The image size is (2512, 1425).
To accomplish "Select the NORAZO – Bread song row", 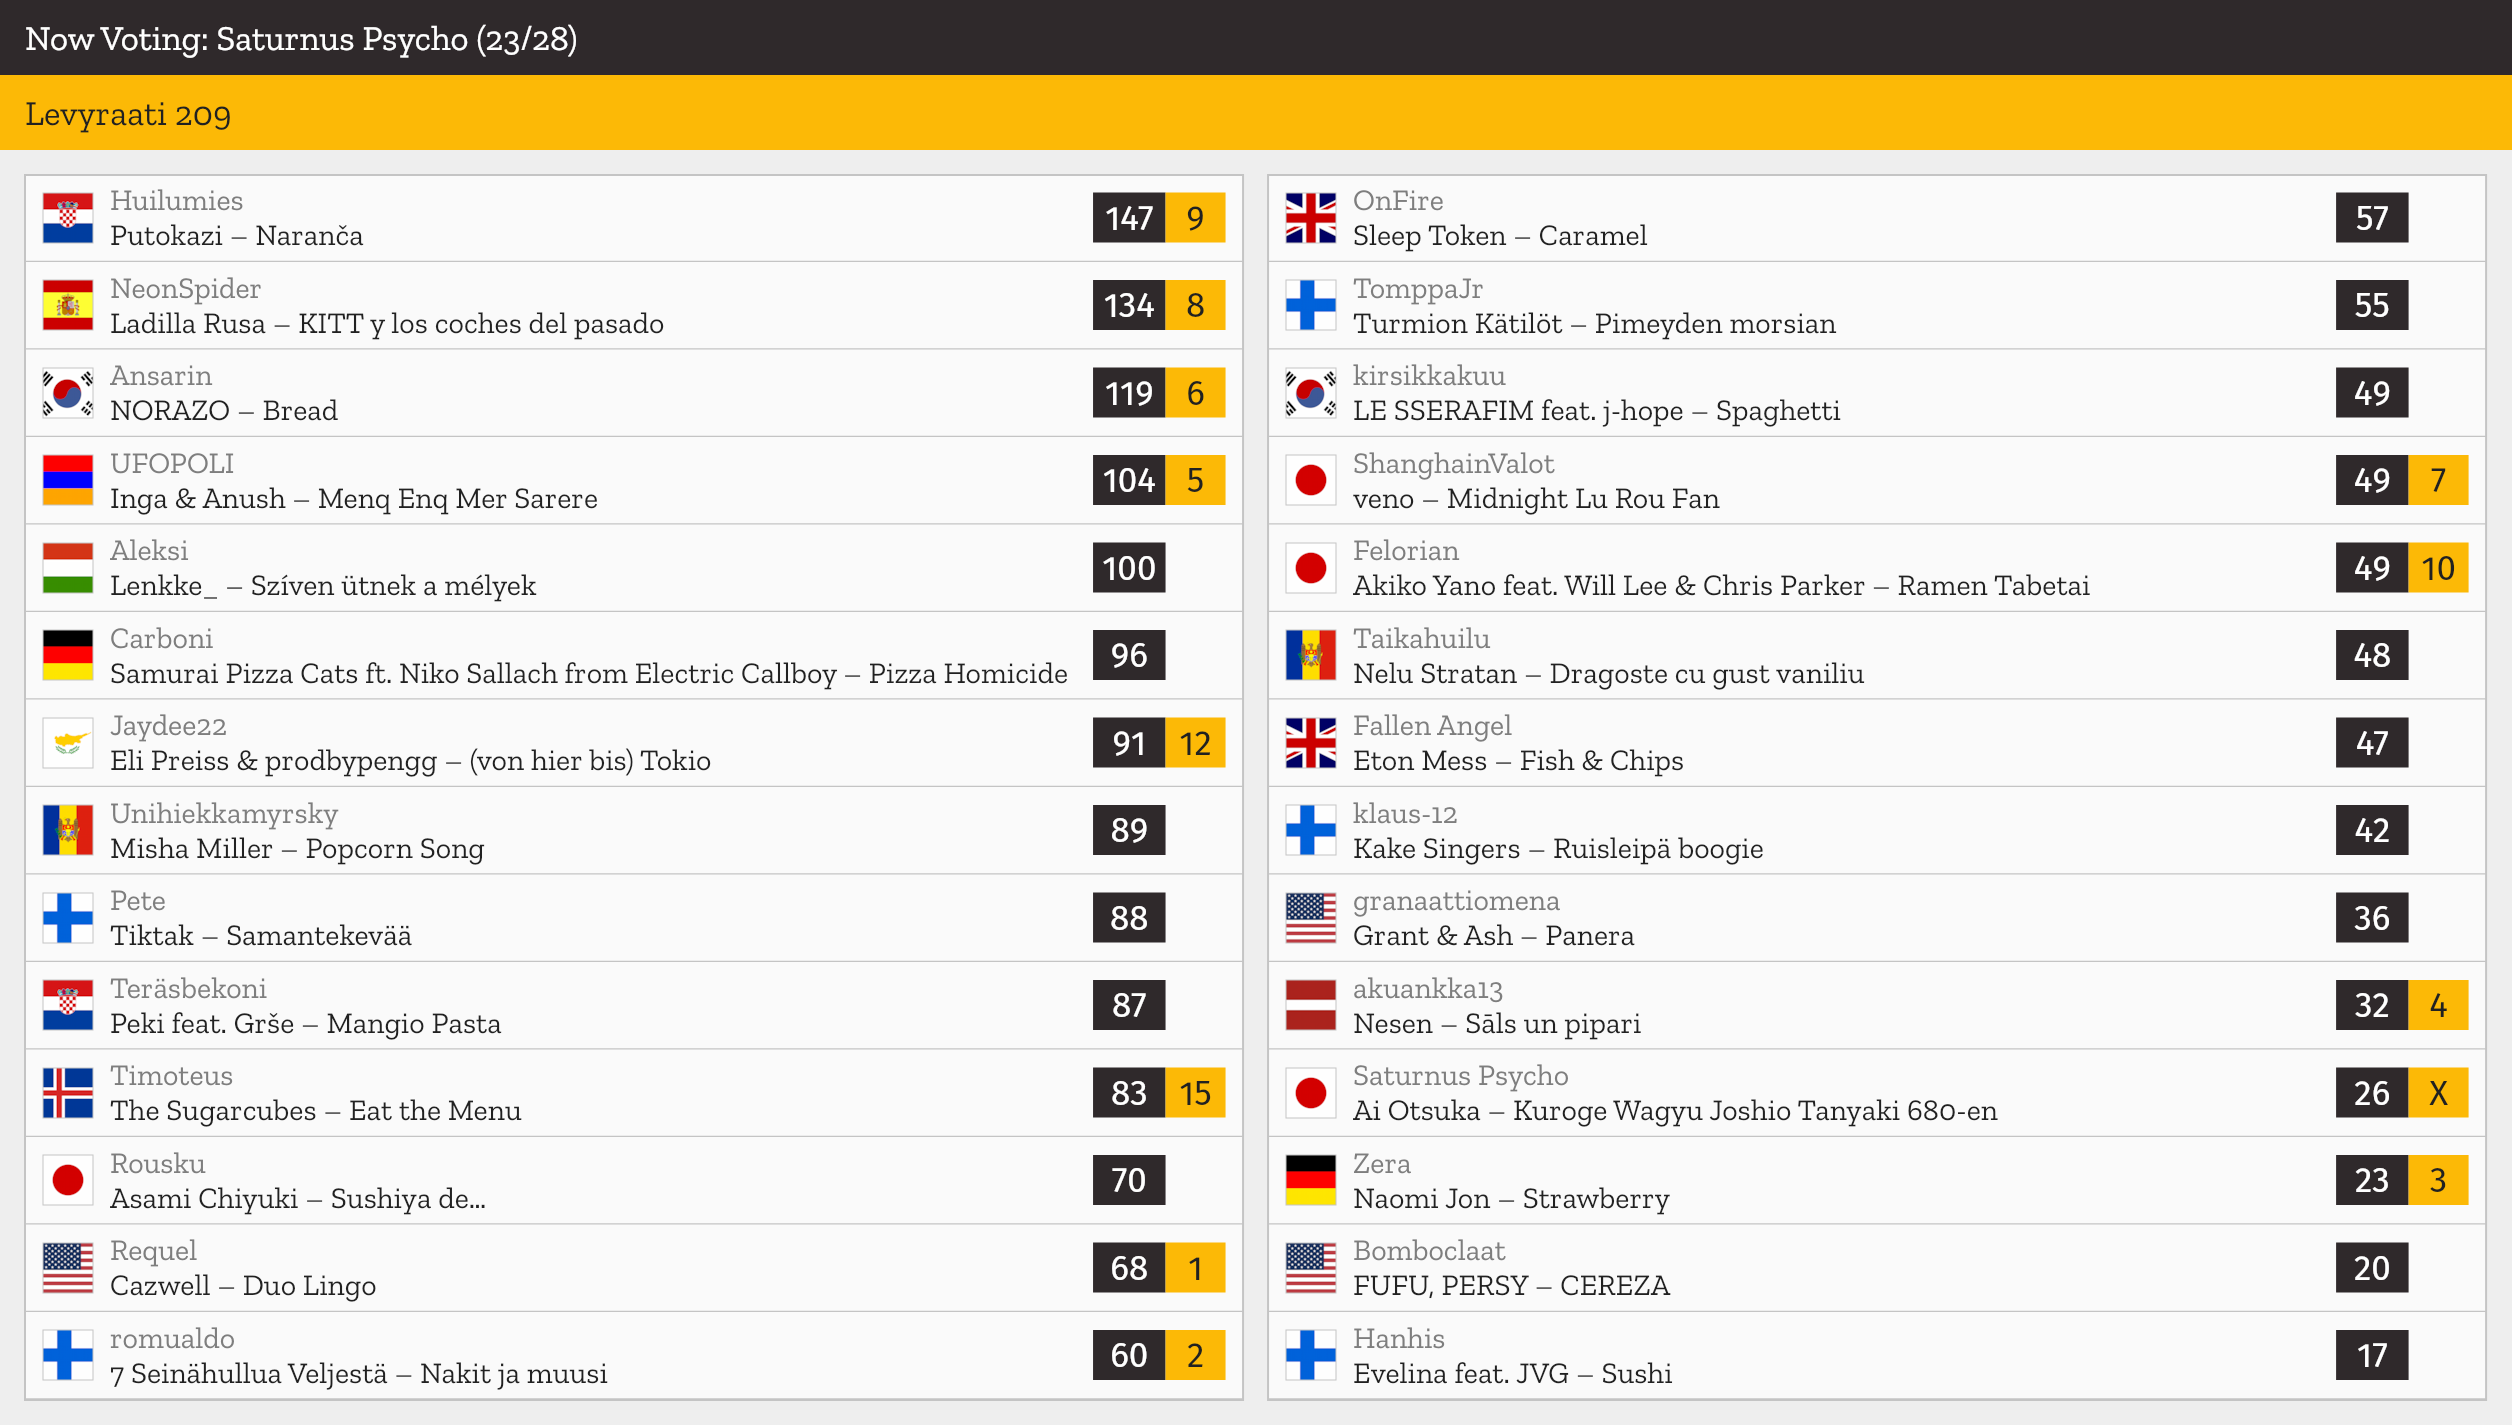I will coord(634,393).
